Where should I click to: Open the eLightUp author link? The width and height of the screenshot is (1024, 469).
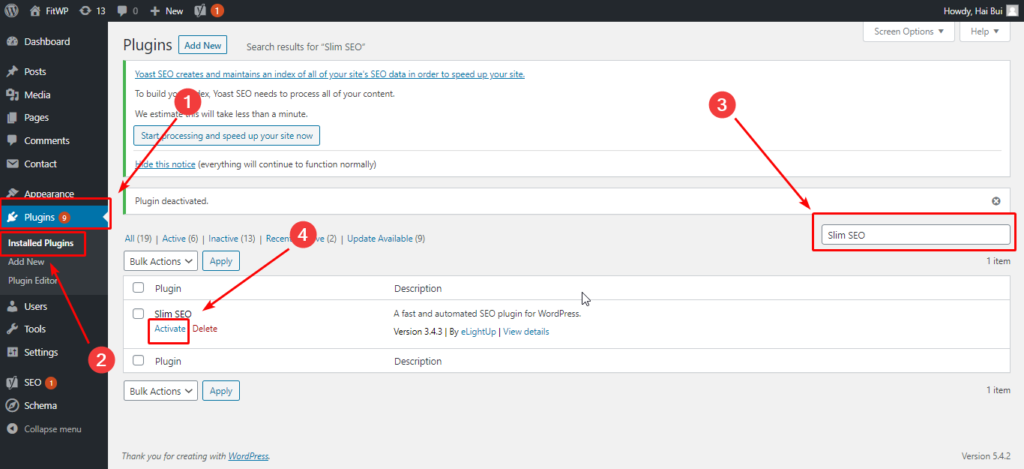479,332
